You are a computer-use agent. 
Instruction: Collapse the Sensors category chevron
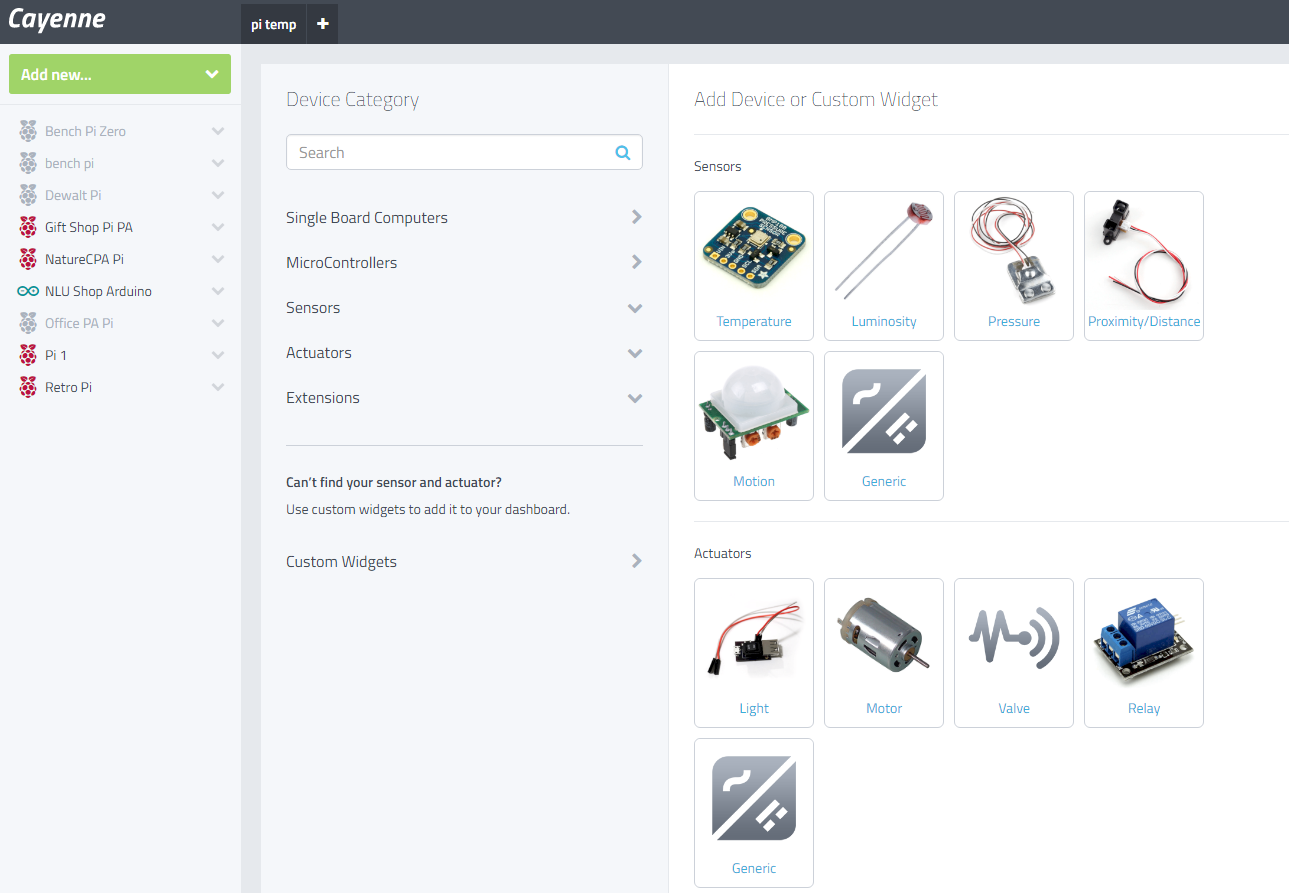pyautogui.click(x=635, y=308)
